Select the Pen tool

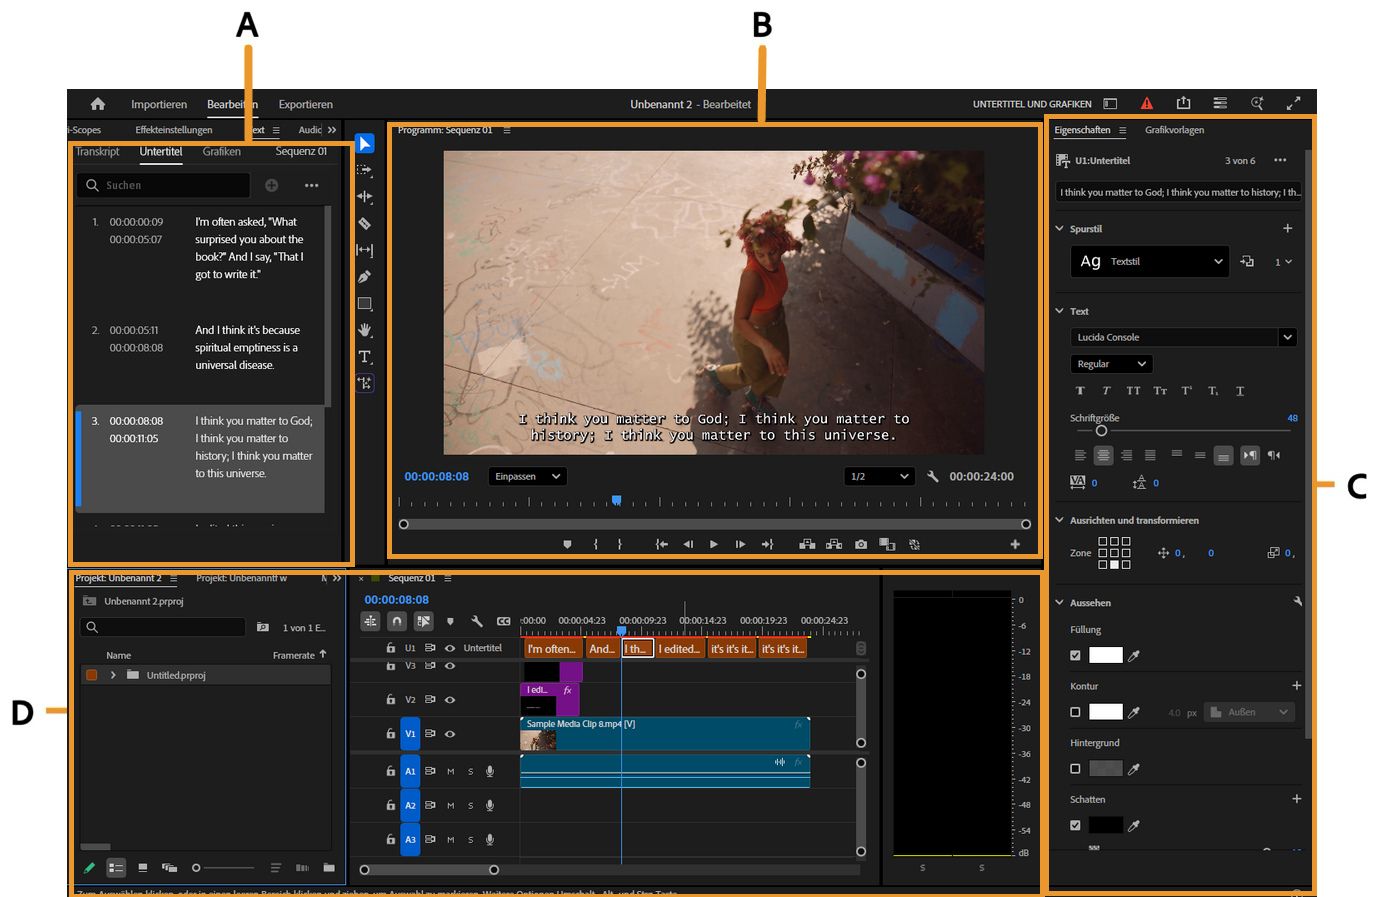(x=364, y=277)
